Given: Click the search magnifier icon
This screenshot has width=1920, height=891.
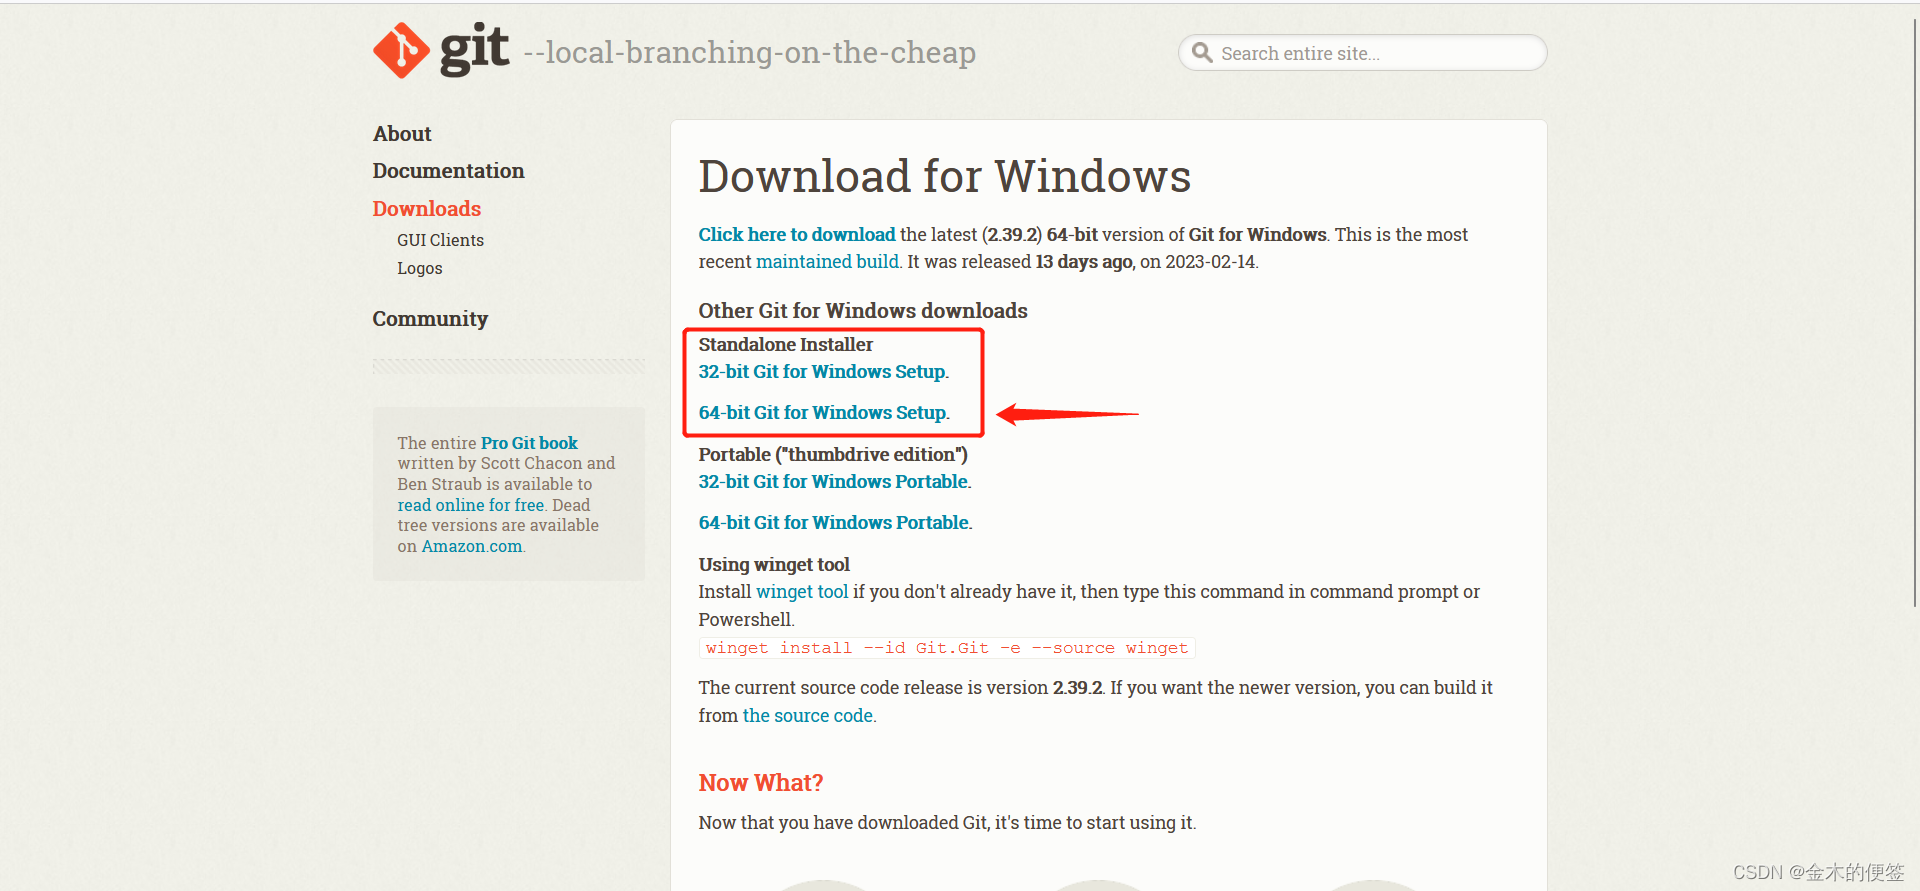Looking at the screenshot, I should click(1202, 53).
